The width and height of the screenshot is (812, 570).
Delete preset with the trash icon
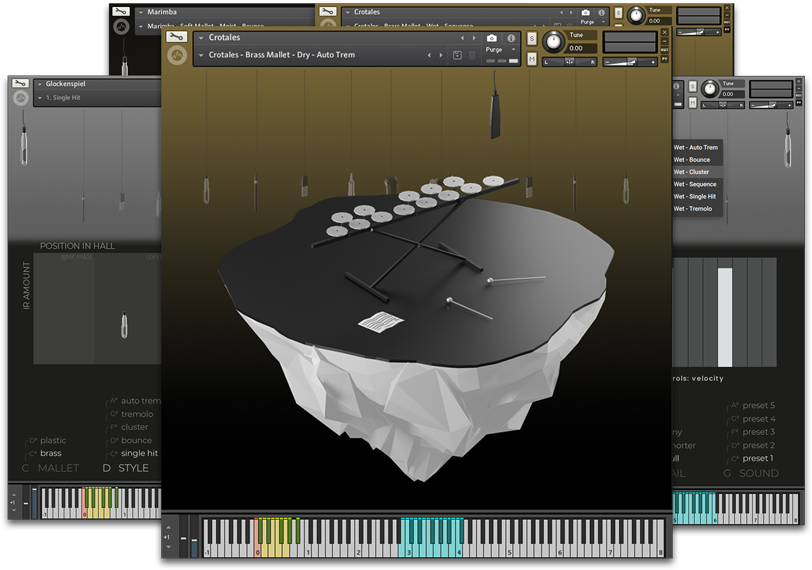coord(472,55)
